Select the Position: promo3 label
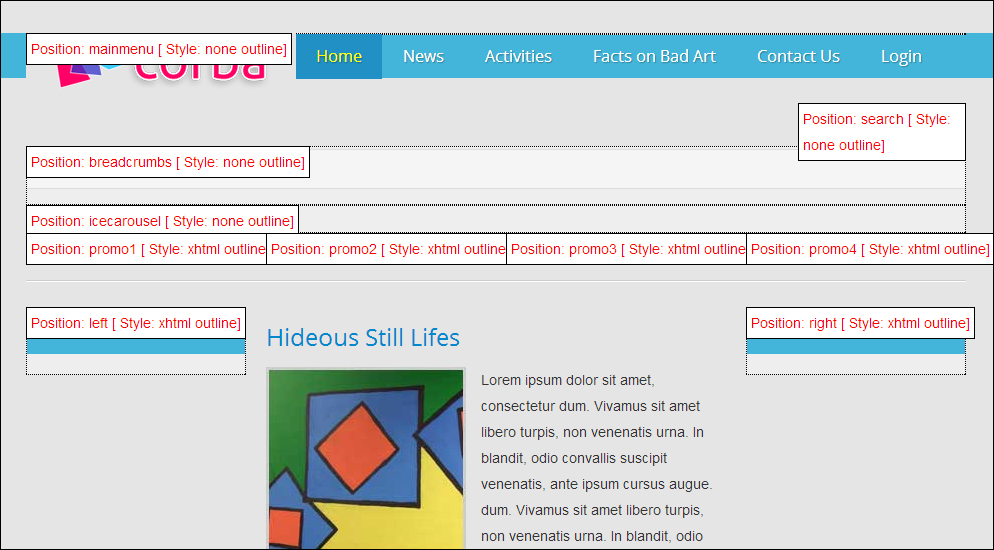 click(x=627, y=249)
